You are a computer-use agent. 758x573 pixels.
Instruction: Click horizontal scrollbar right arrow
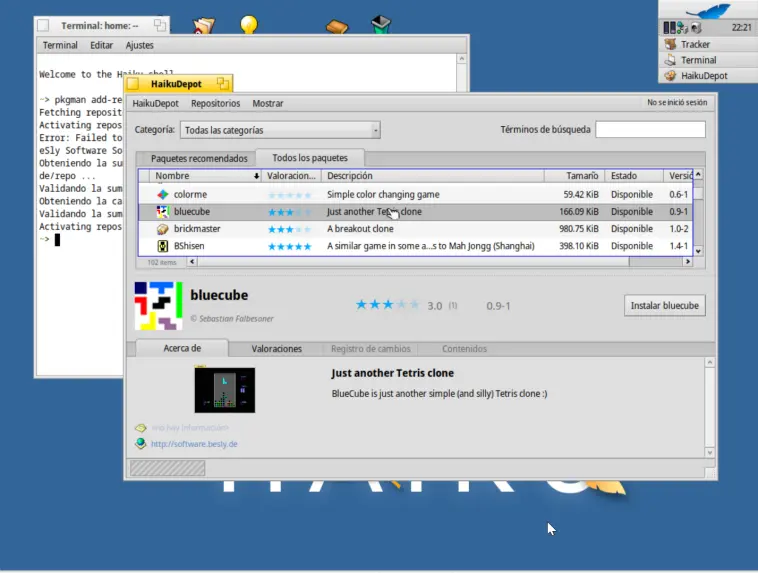pos(687,262)
